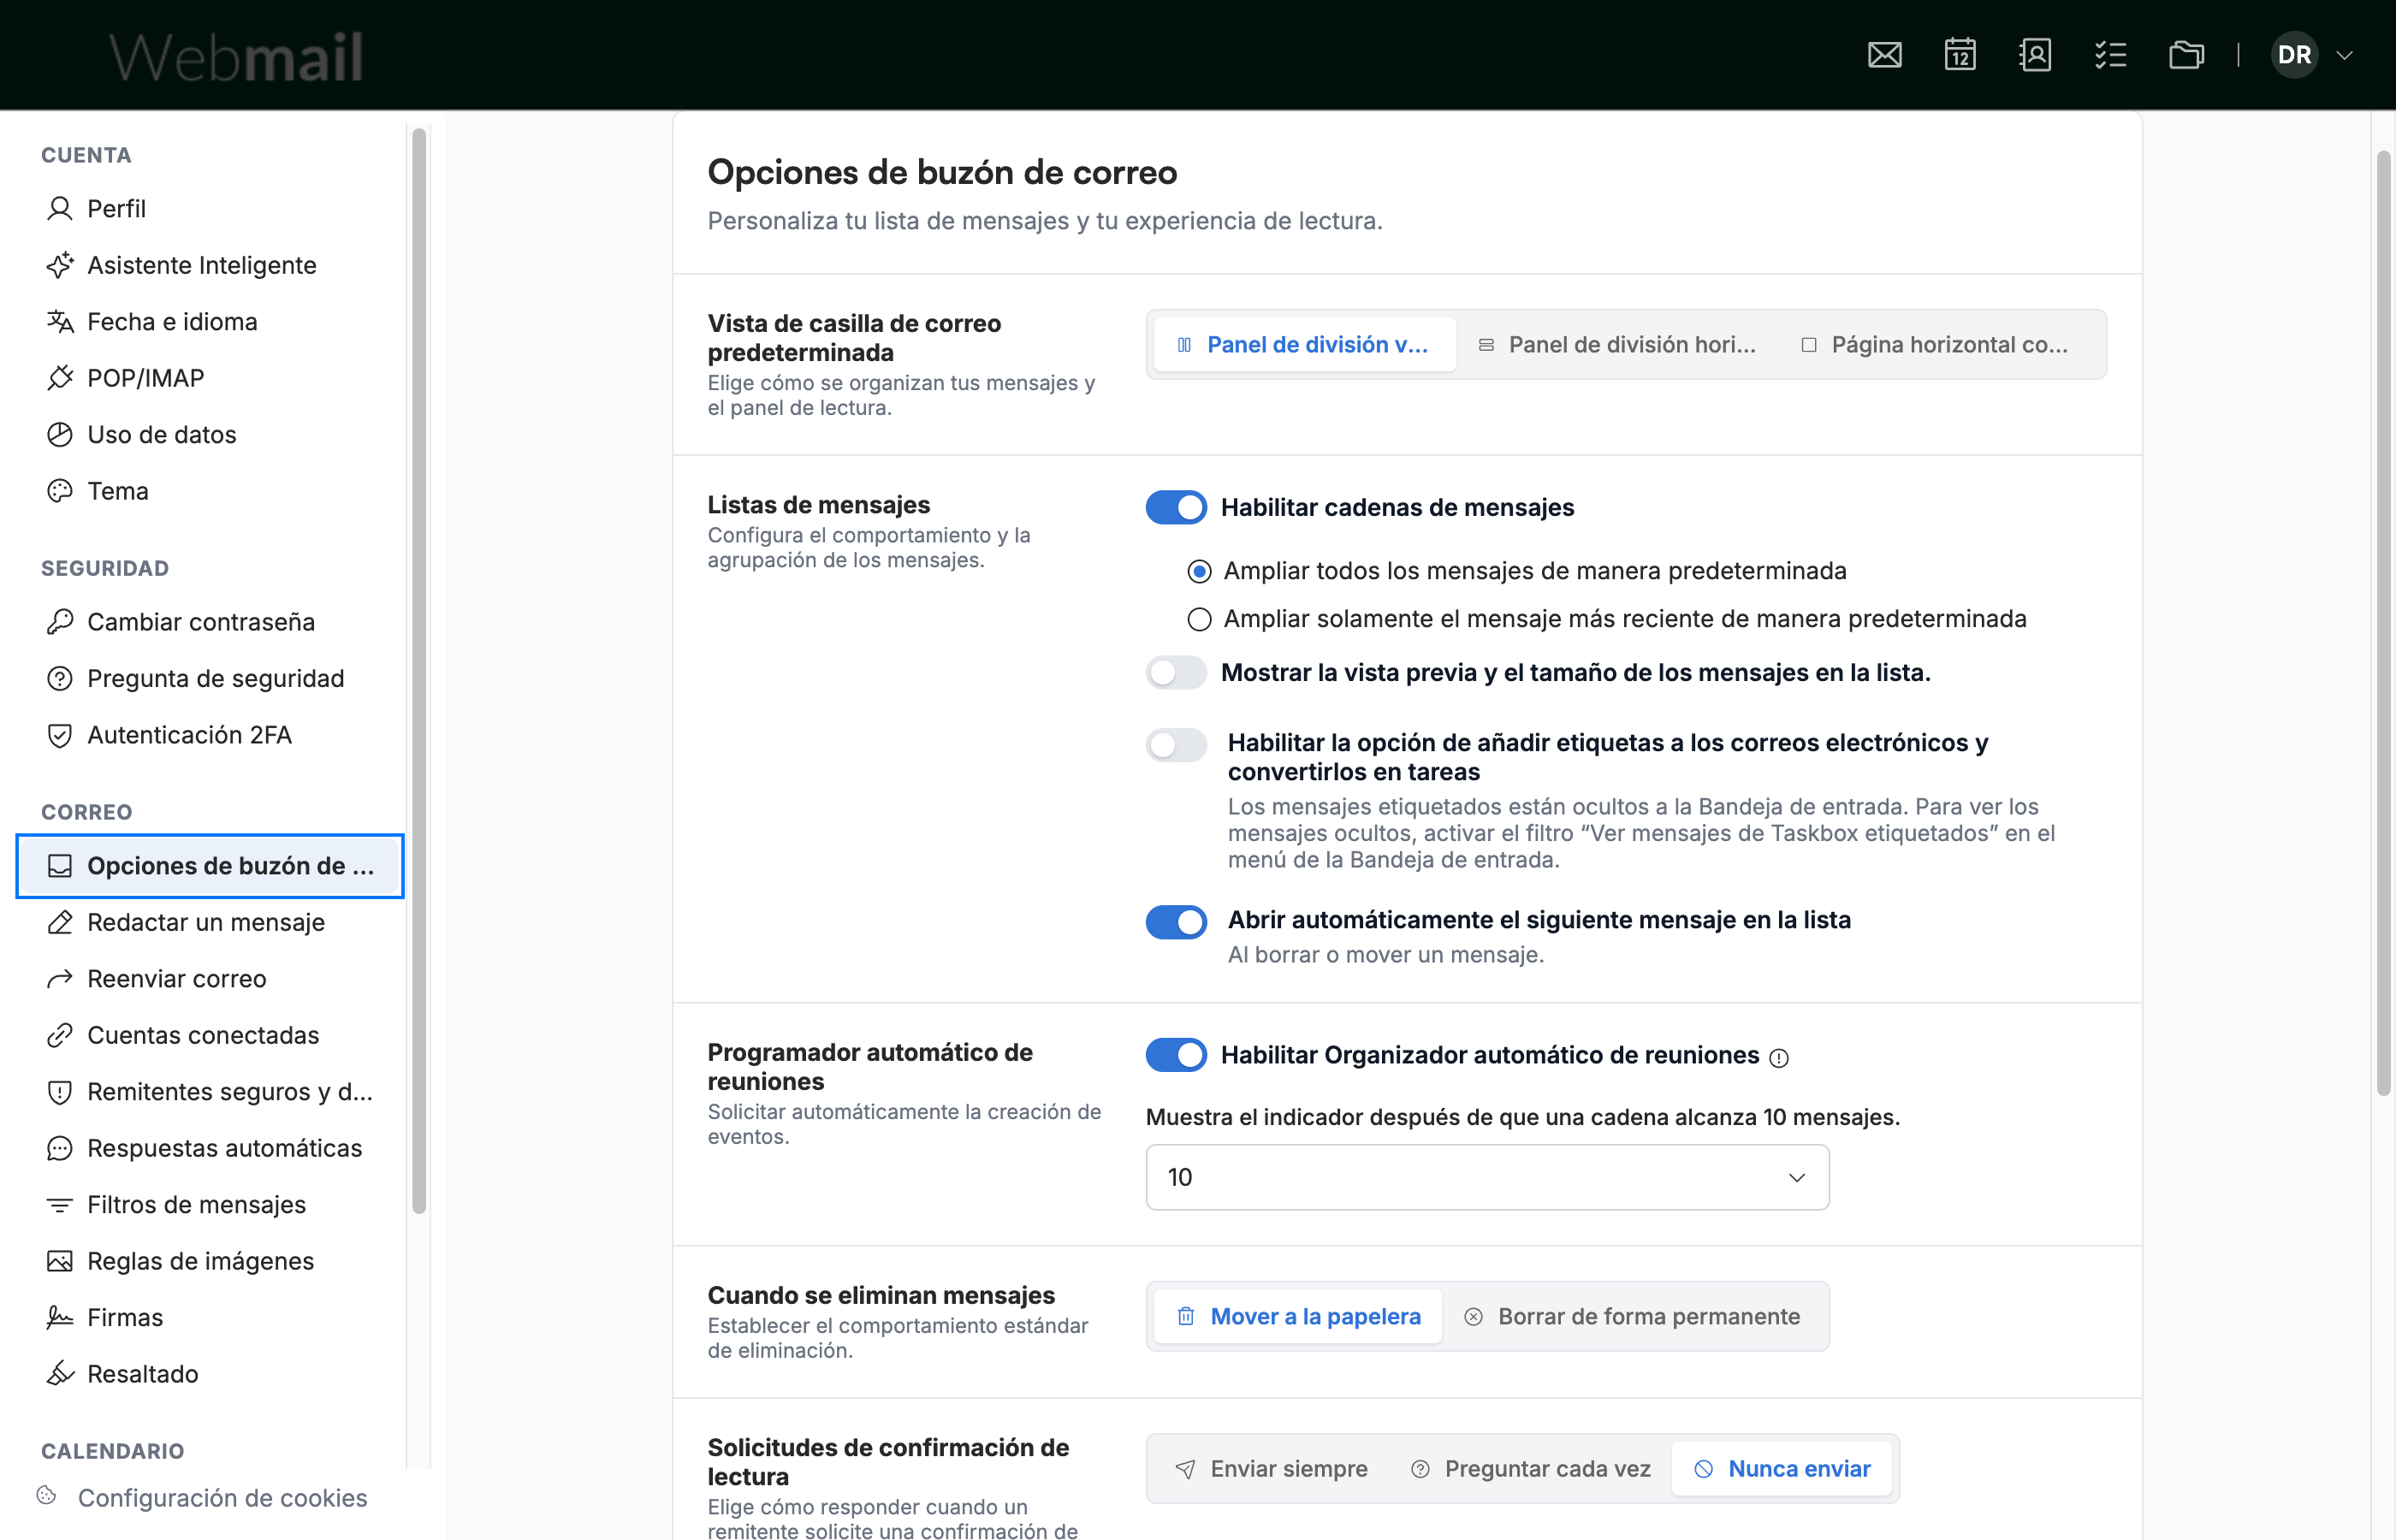This screenshot has width=2396, height=1540.
Task: Open Configuración de cookies link
Action: [x=222, y=1498]
